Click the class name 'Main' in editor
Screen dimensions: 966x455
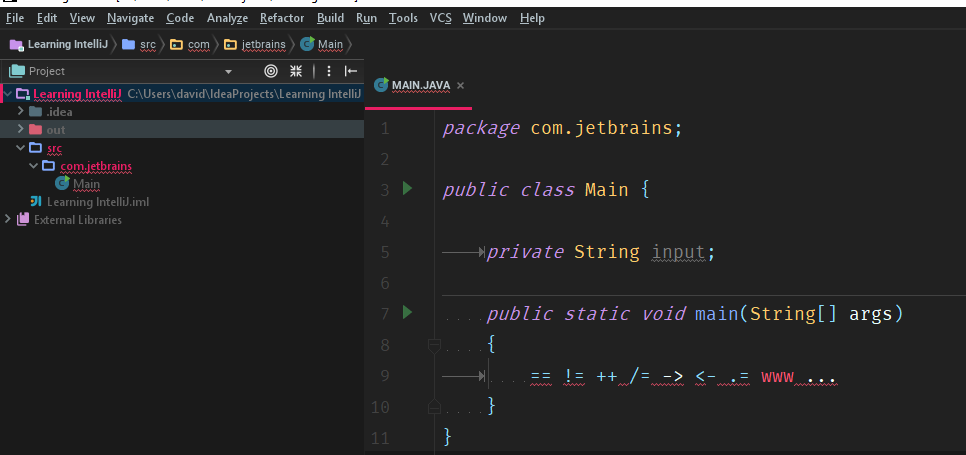[x=606, y=190]
